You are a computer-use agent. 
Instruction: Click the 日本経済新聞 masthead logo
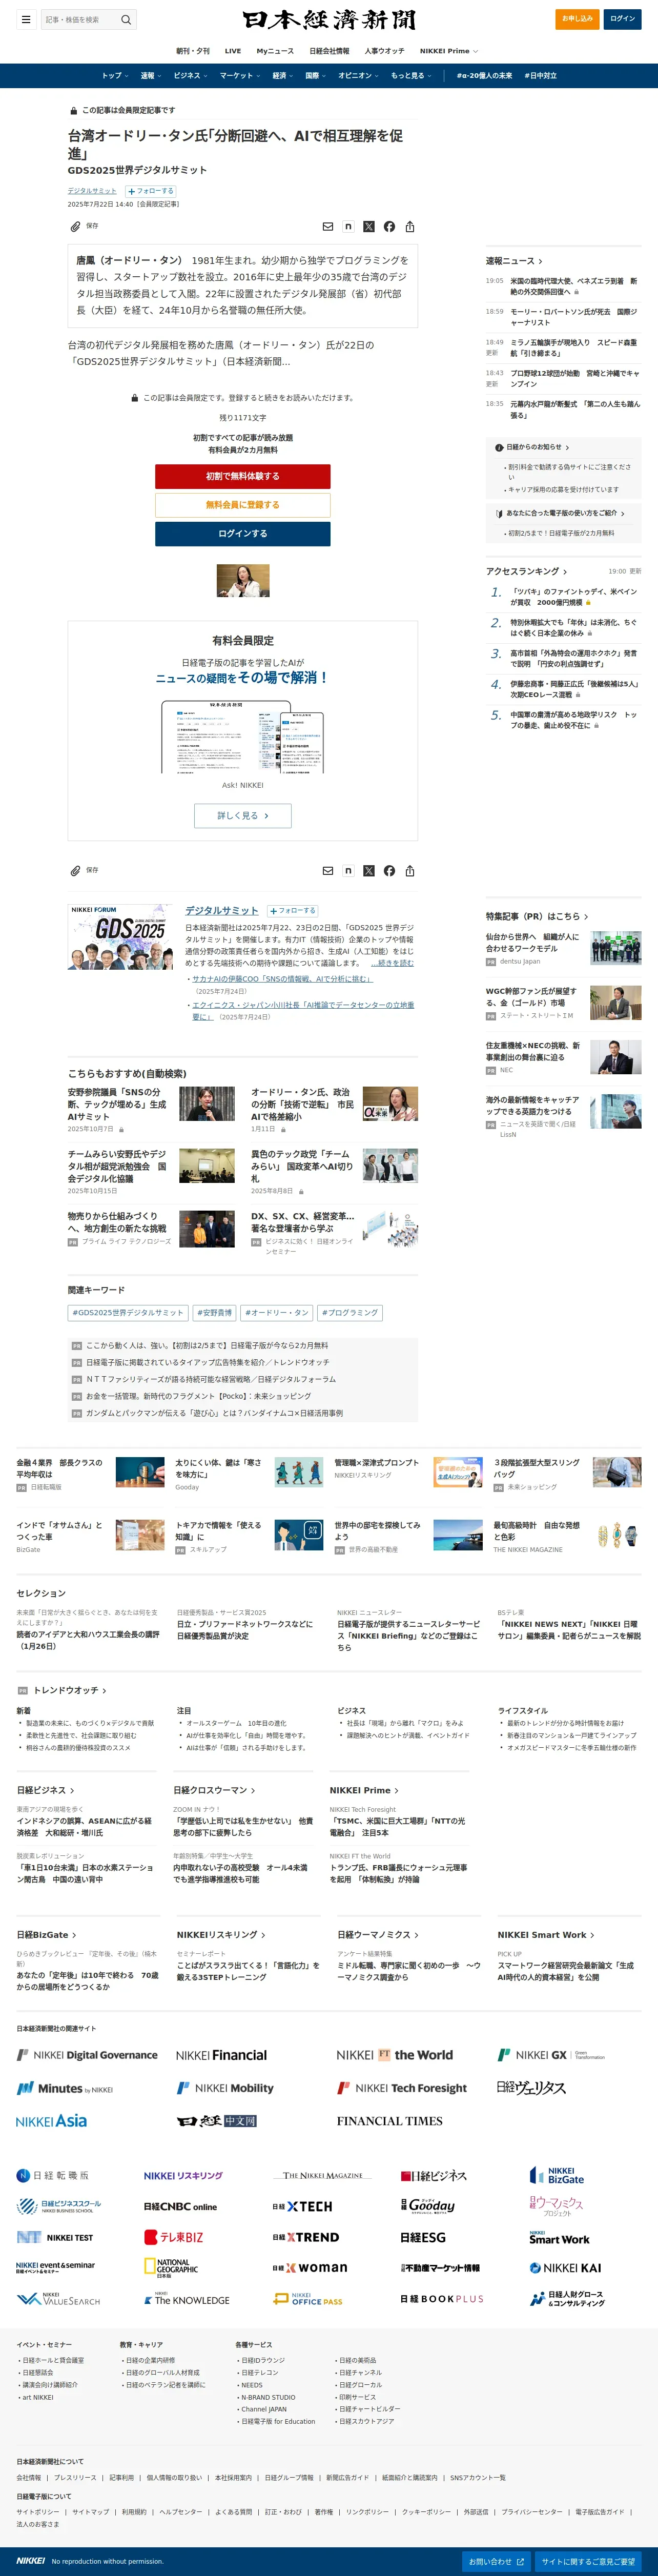click(329, 20)
